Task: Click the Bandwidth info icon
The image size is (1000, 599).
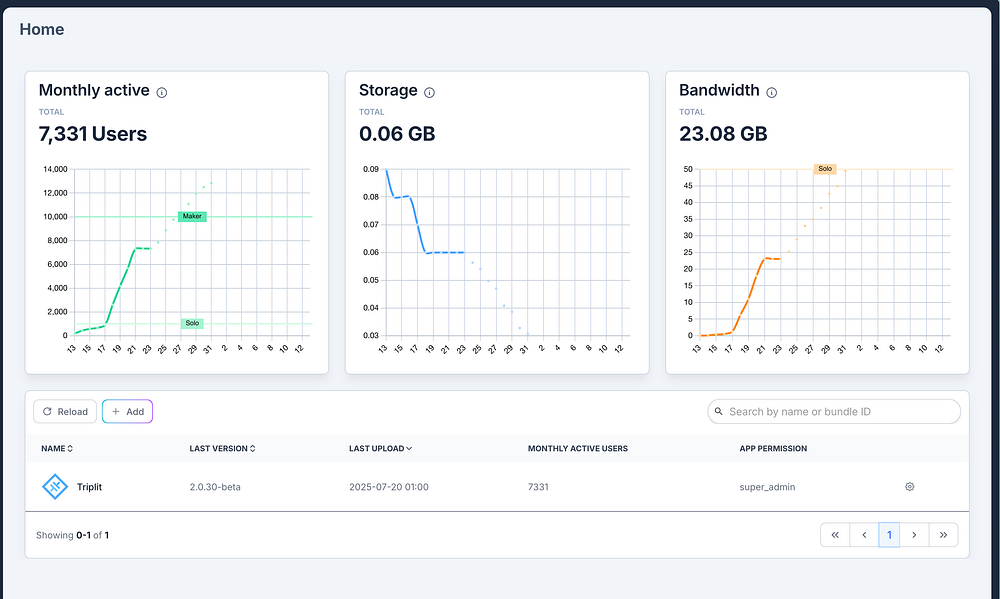Action: click(772, 92)
